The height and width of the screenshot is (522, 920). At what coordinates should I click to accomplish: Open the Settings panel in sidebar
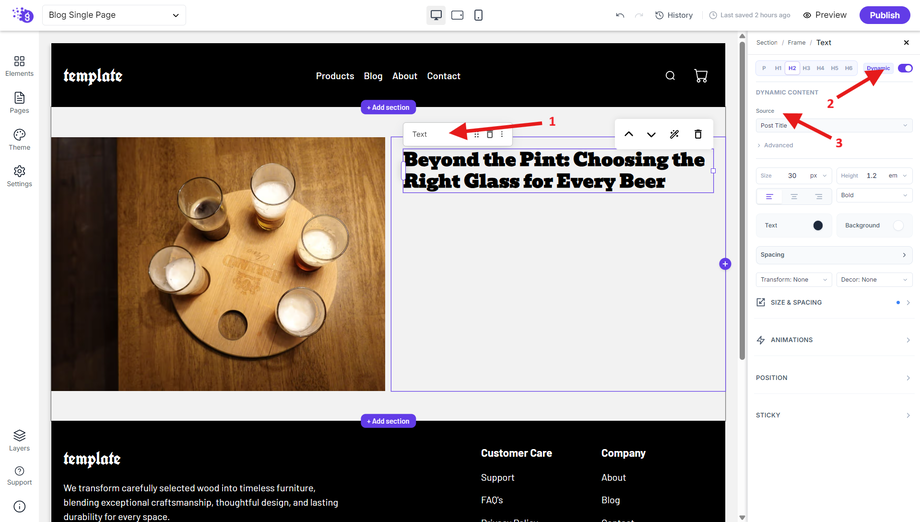tap(19, 176)
